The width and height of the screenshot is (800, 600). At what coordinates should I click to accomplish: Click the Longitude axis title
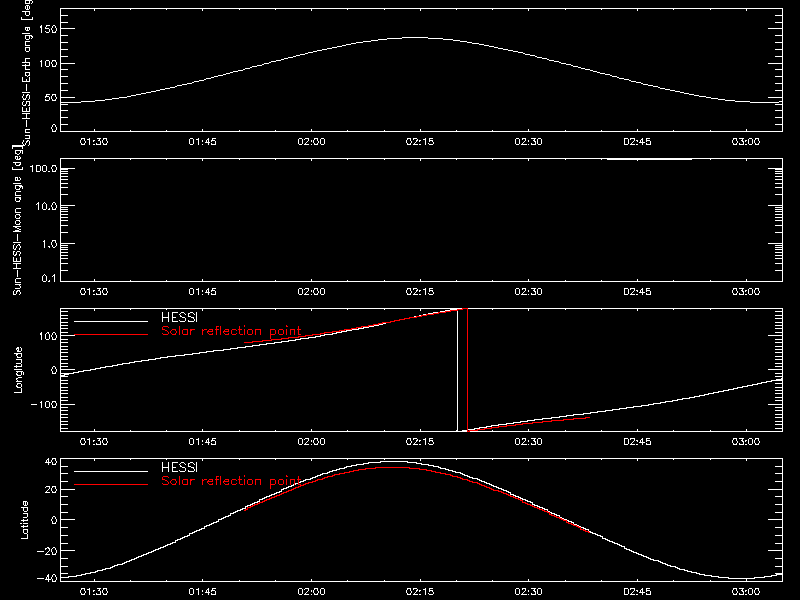coord(18,370)
